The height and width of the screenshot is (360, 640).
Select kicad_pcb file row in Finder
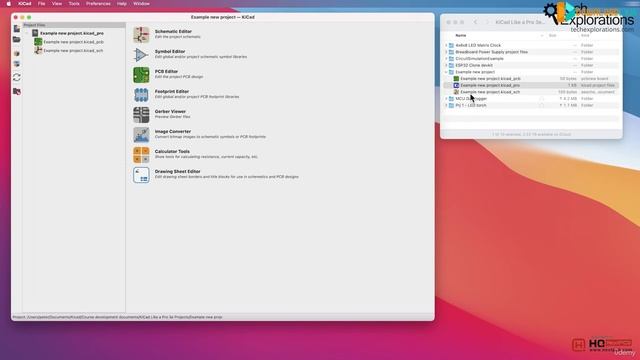coord(531,78)
